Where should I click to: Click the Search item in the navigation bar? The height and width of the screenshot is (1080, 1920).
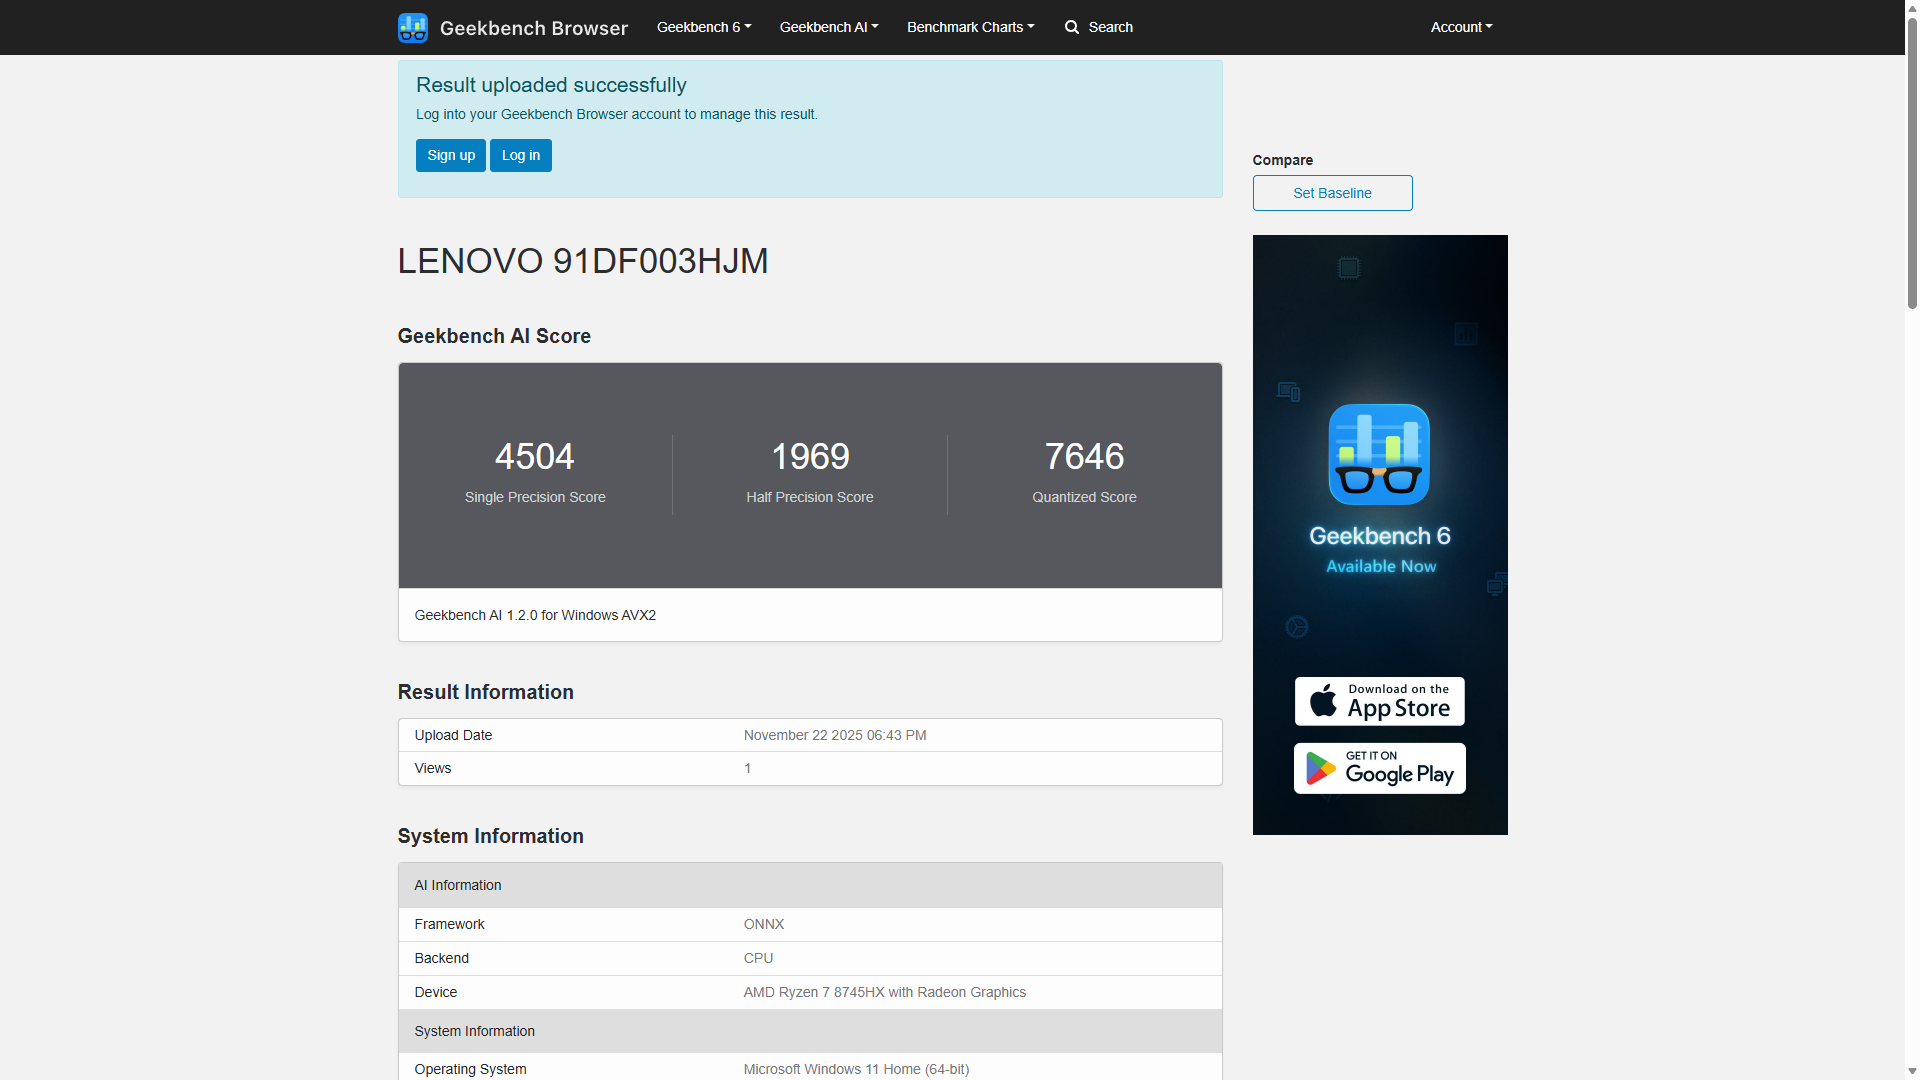(1110, 27)
